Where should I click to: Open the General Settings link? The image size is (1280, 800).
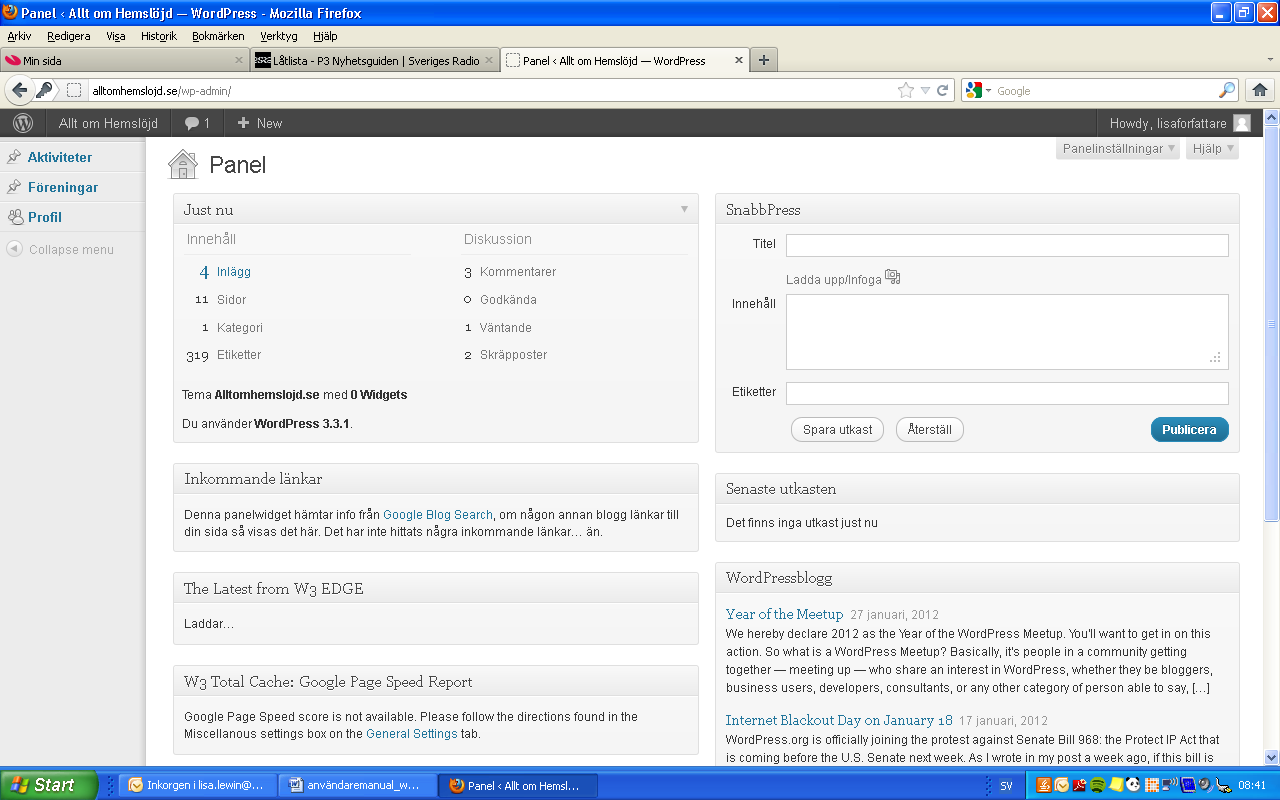(x=412, y=734)
